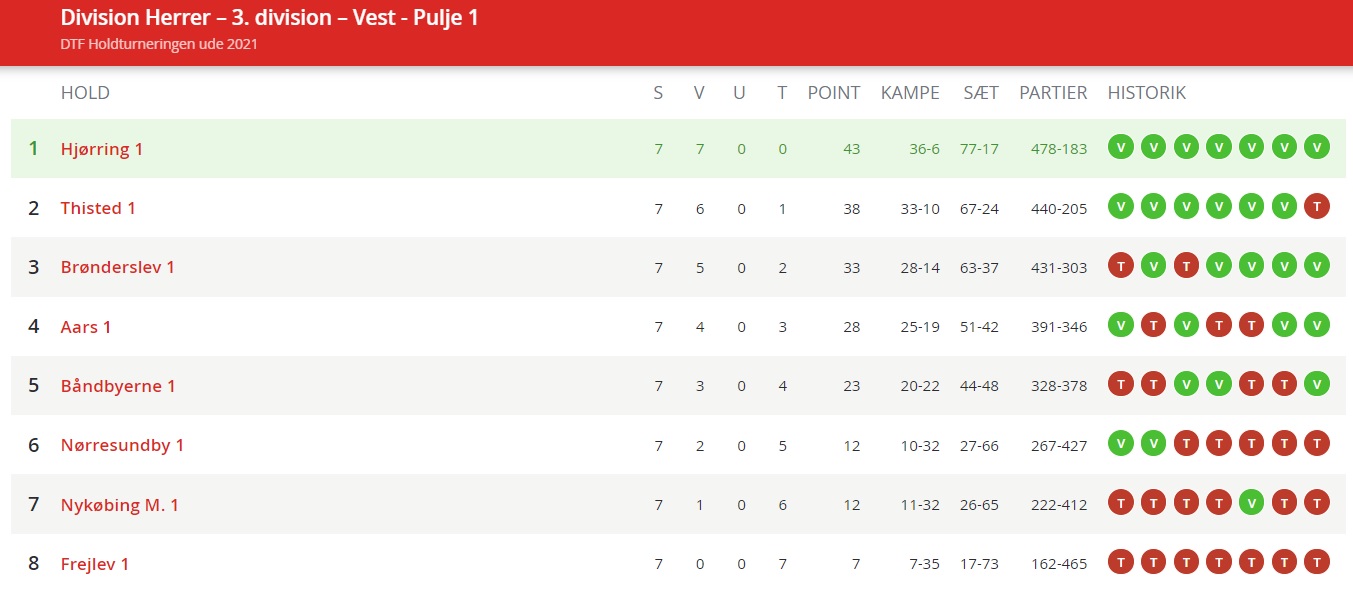1353x605 pixels.
Task: Click Nørresundby 1's first green V history badge
Action: click(1121, 444)
